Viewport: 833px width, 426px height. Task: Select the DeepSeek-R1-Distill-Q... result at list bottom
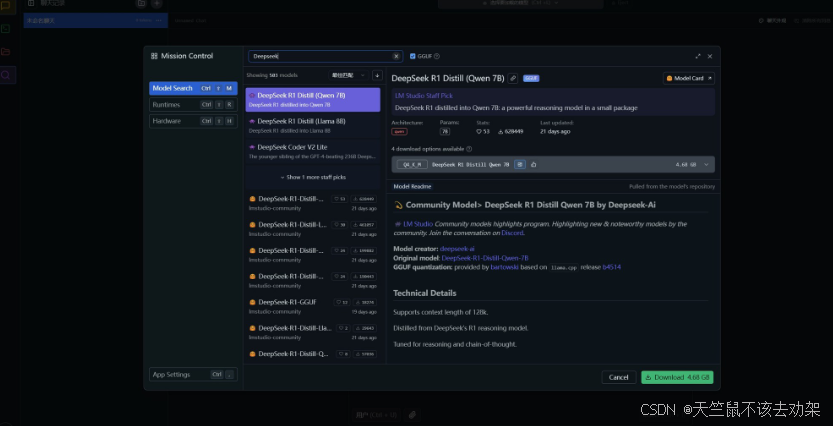click(313, 354)
